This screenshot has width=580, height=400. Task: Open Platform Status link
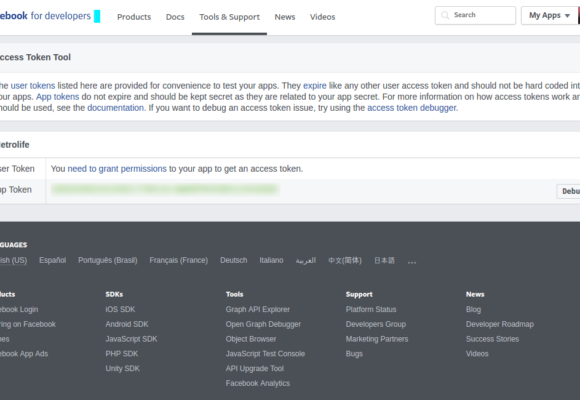point(371,309)
